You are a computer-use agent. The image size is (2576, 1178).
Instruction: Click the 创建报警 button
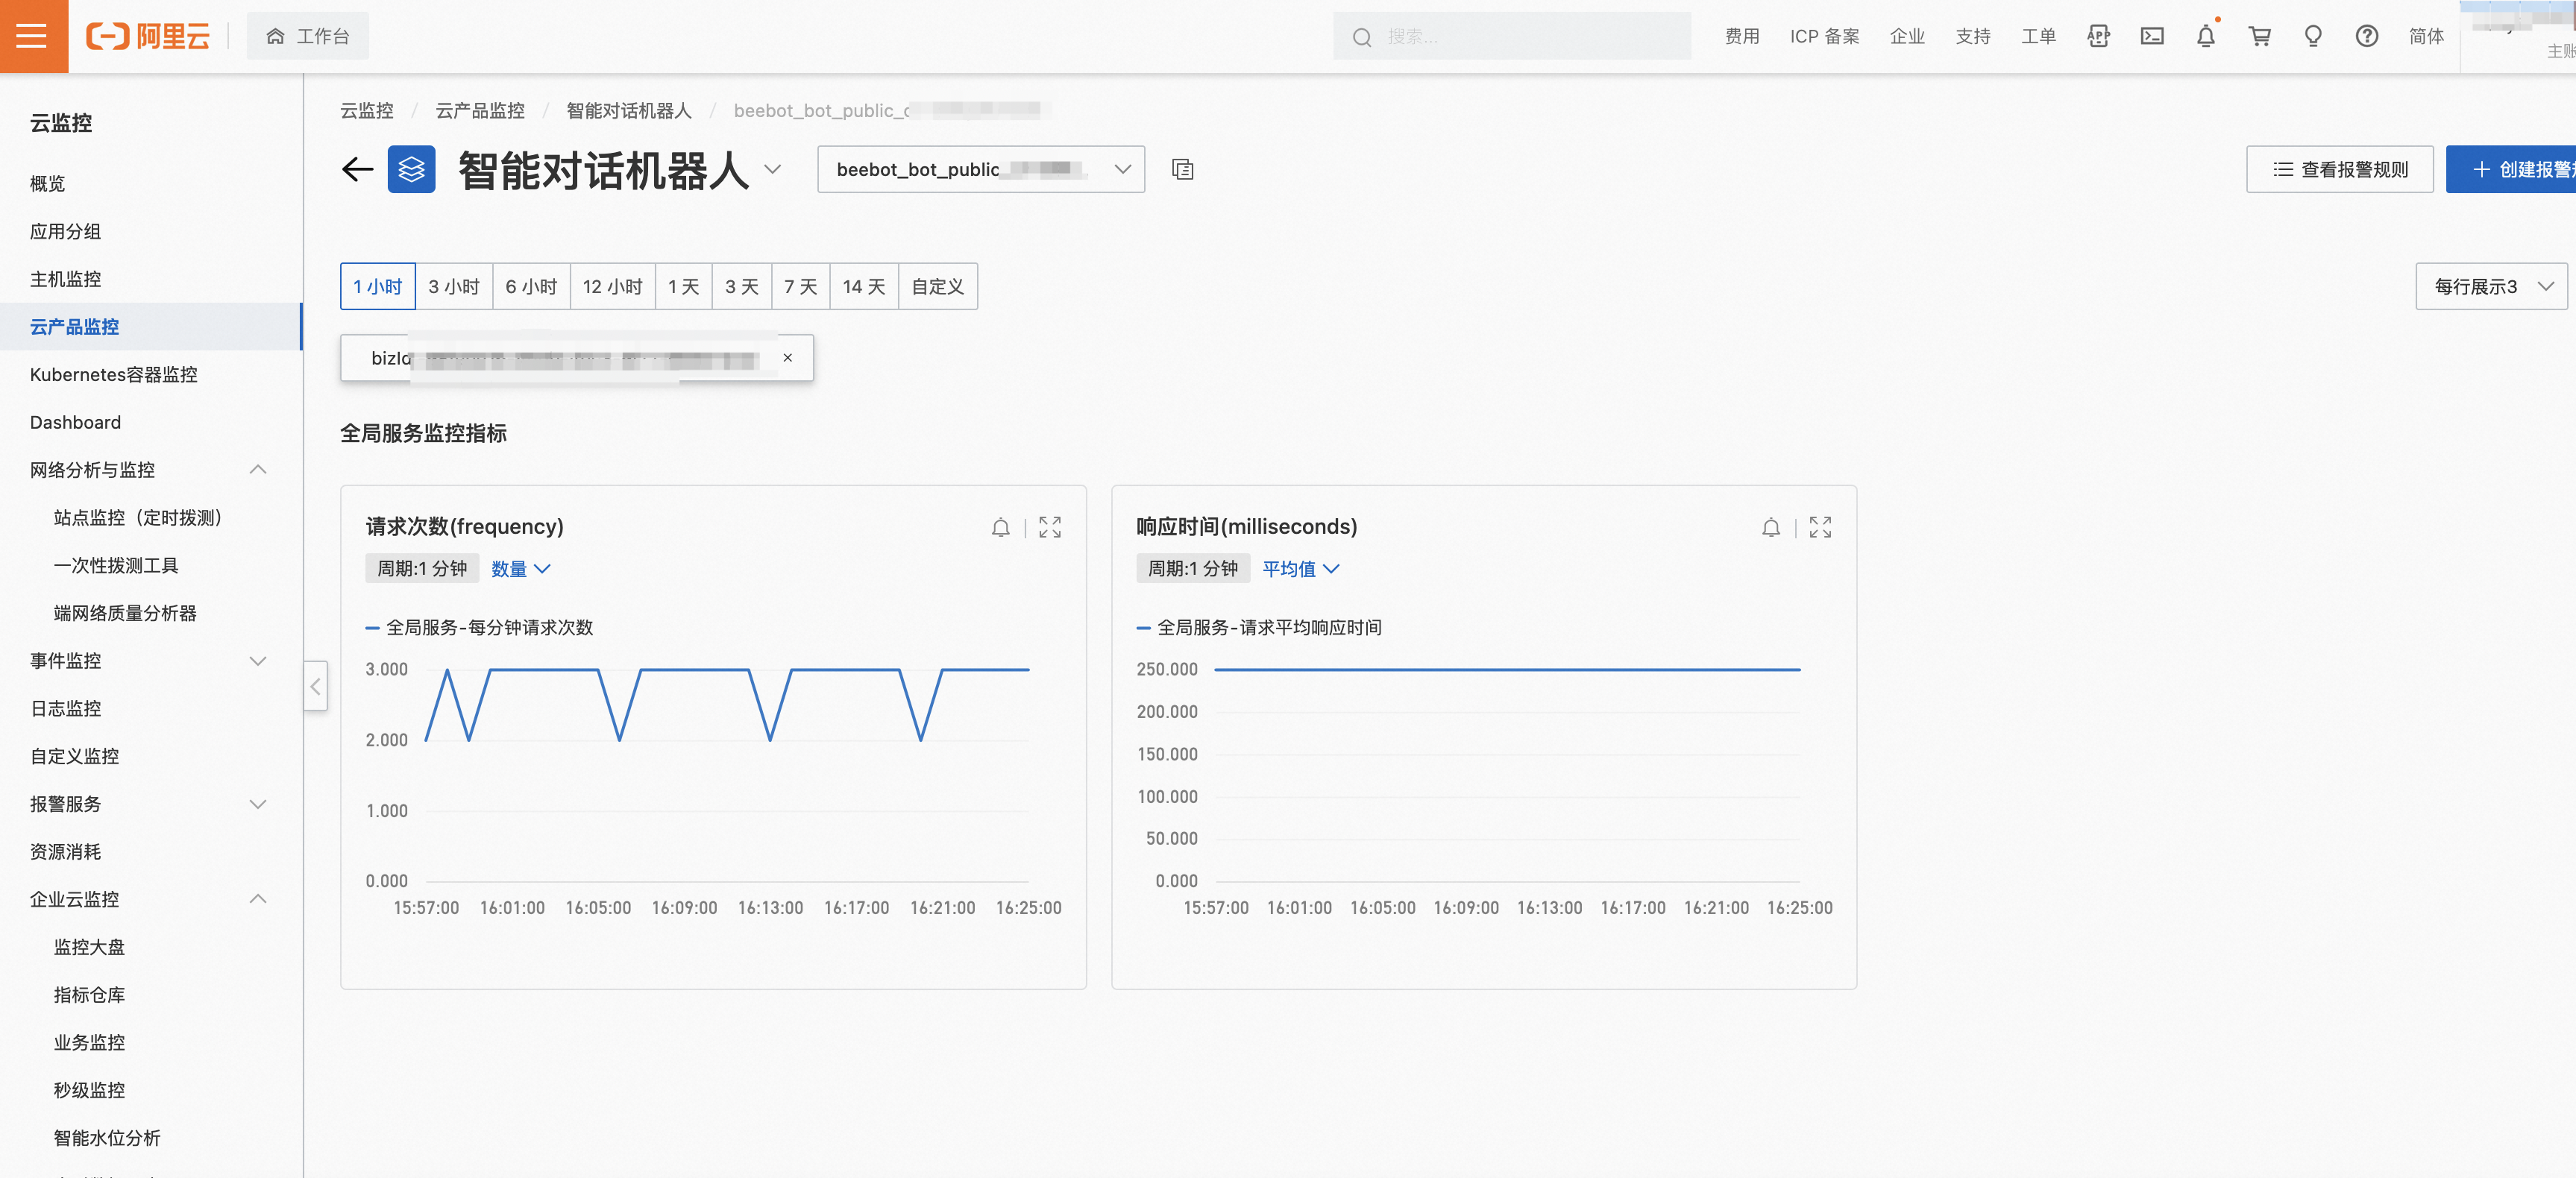[x=2511, y=169]
